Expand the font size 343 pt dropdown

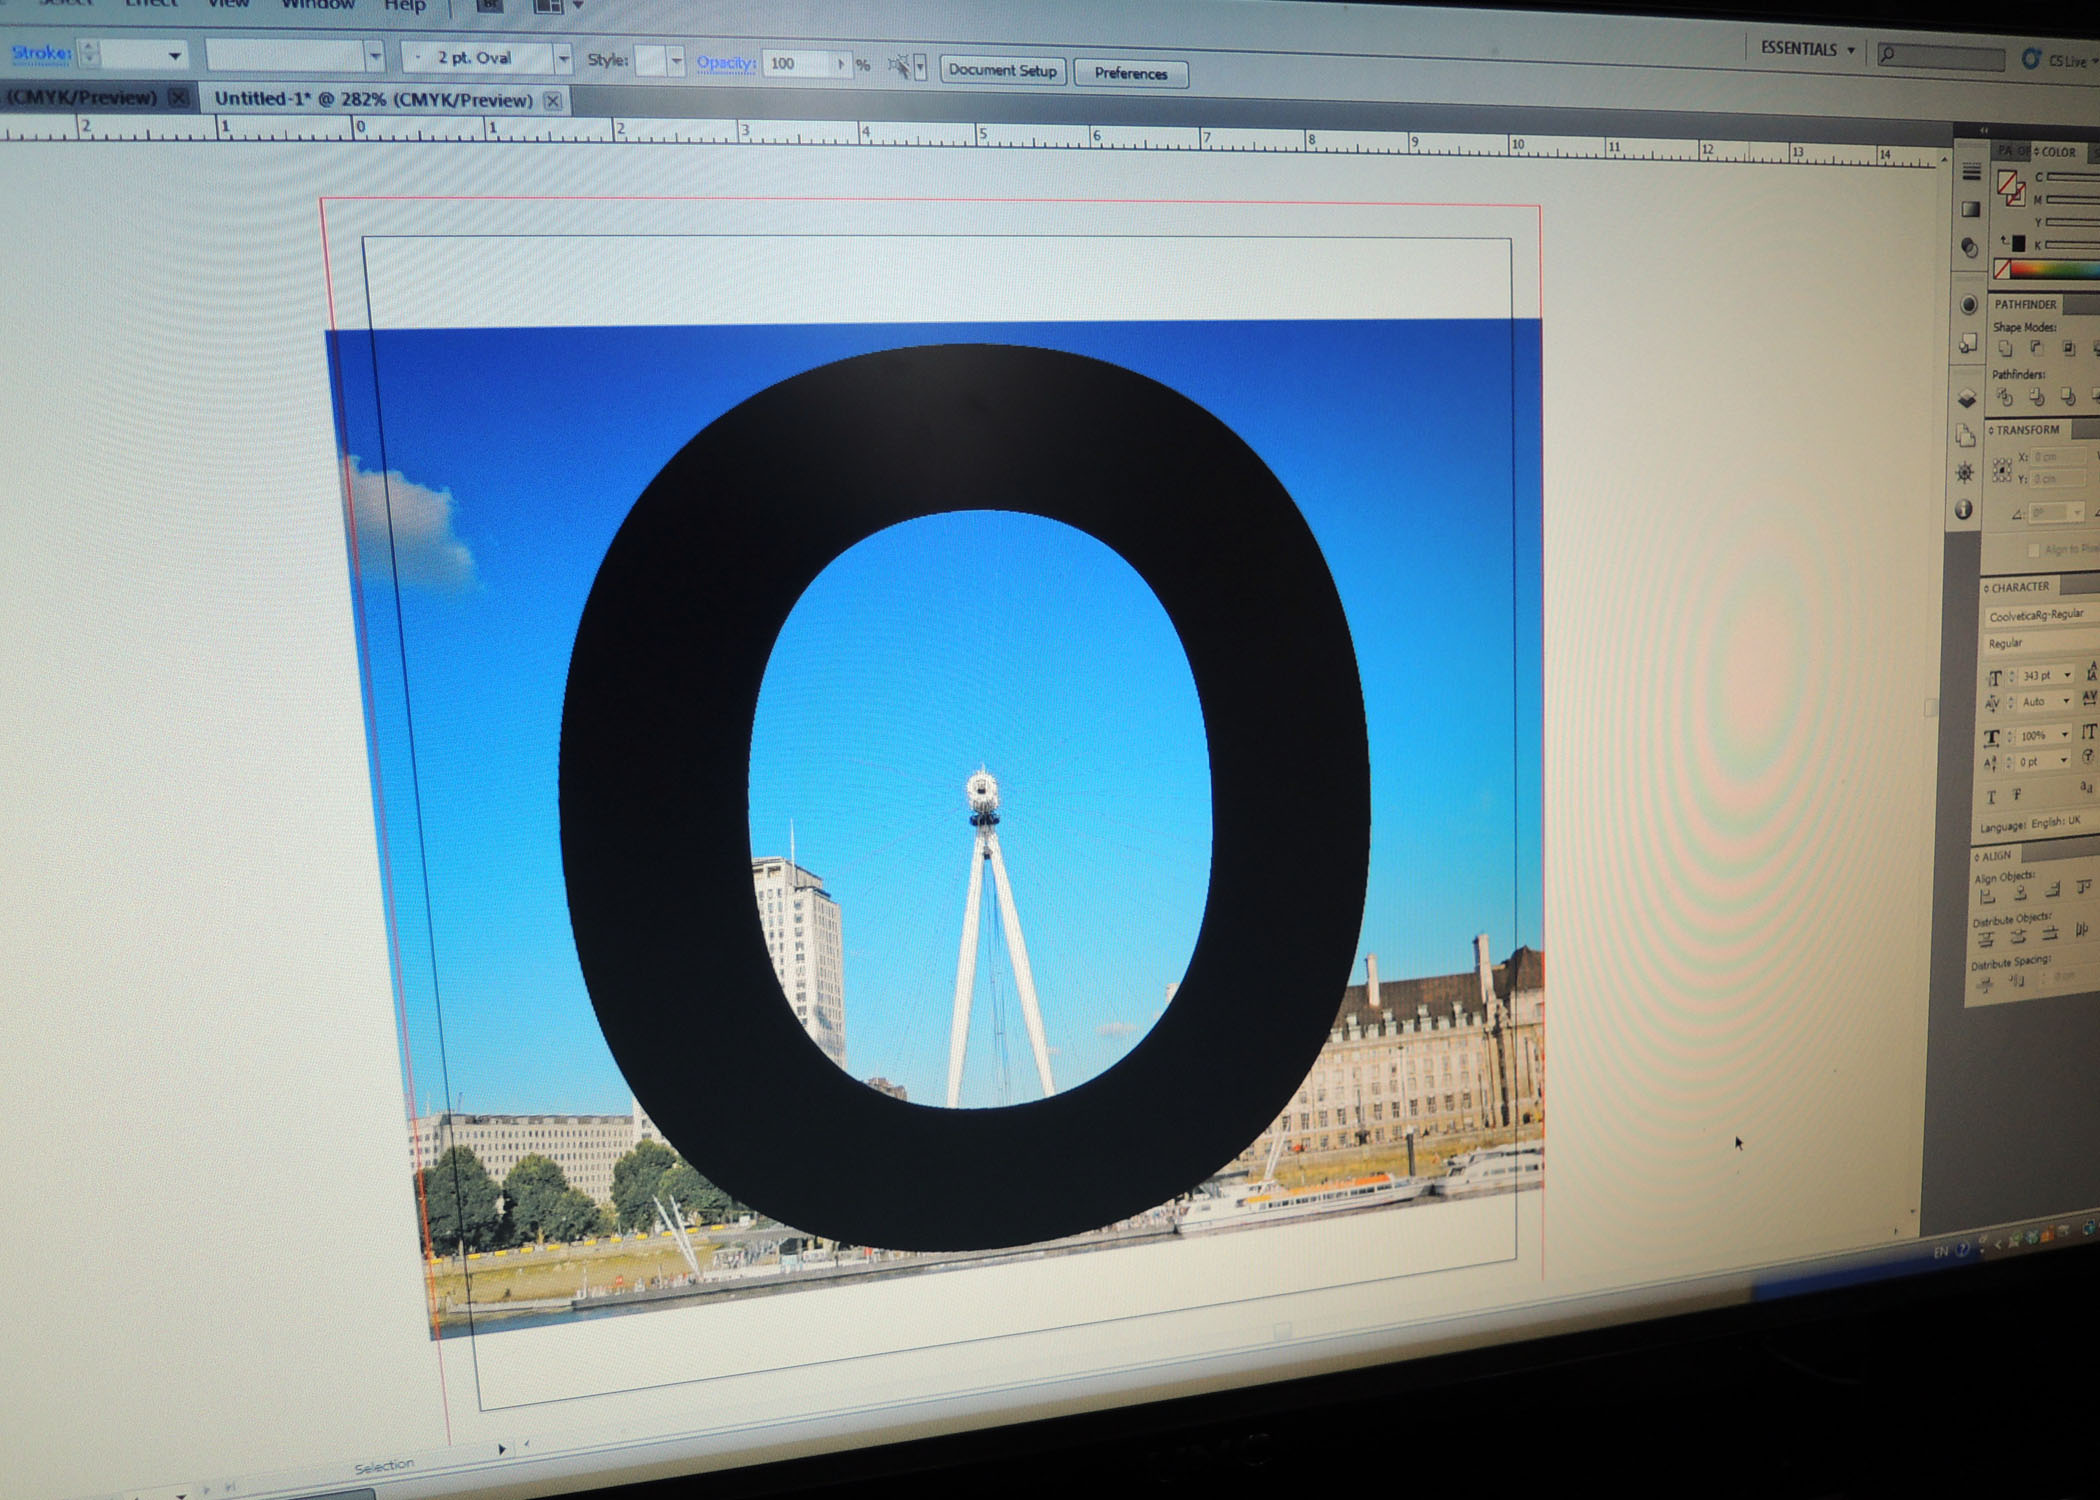pyautogui.click(x=2067, y=676)
